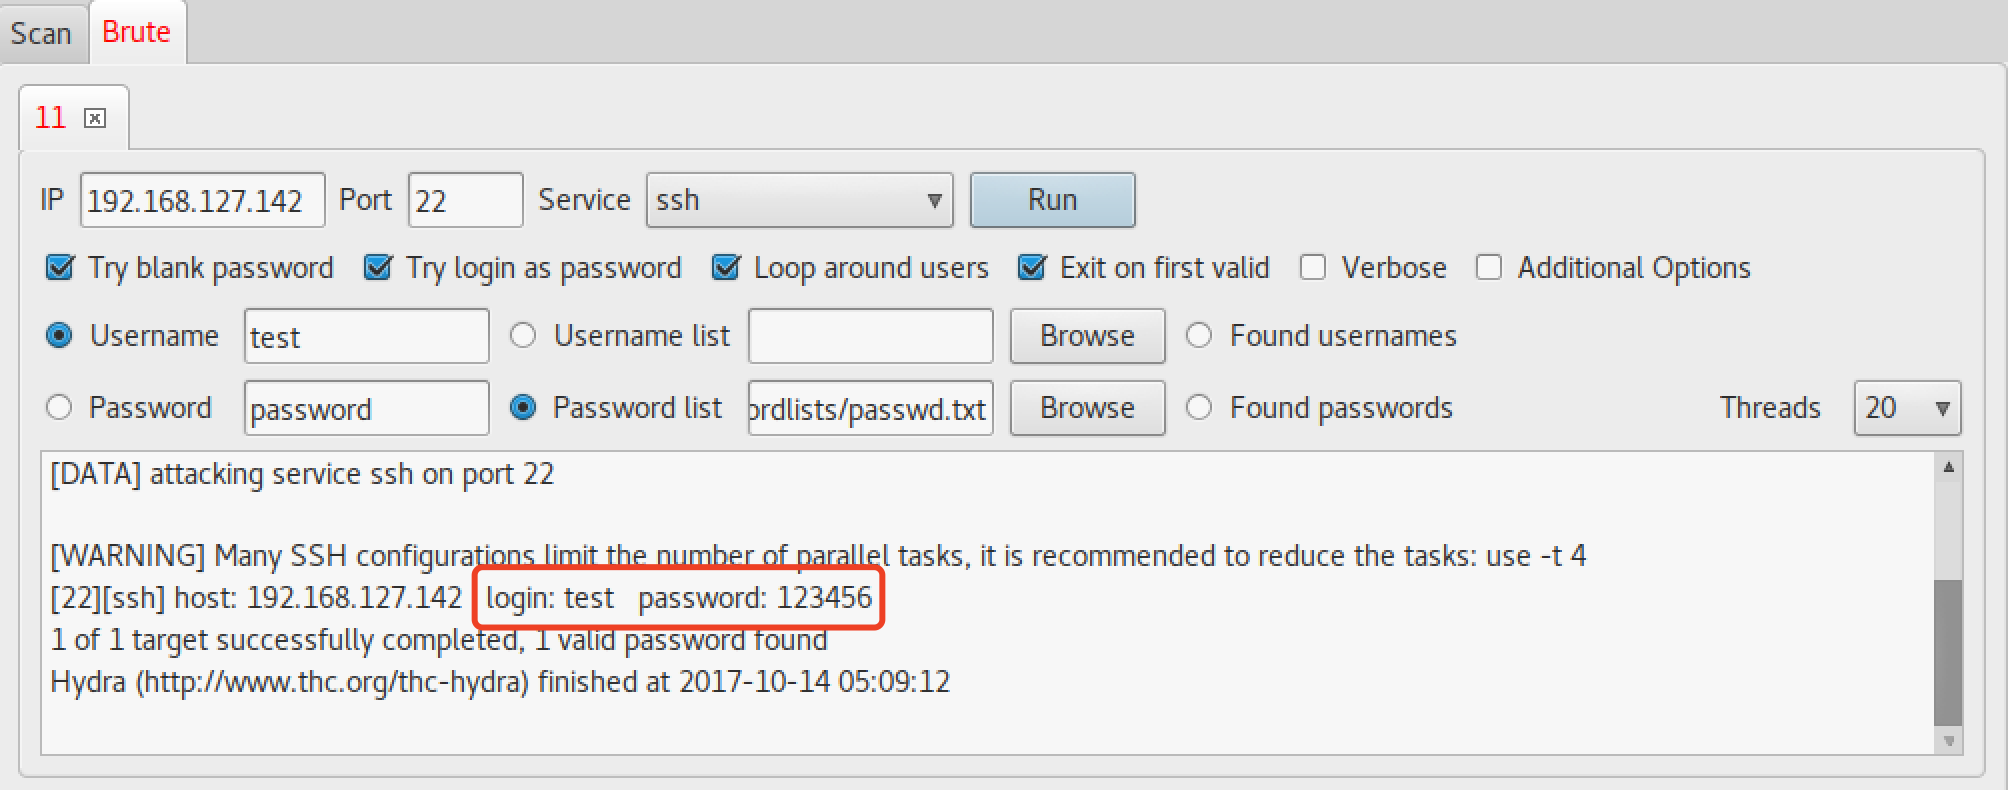Screen dimensions: 2008x790
Task: Close the tab labeled 11
Action: click(x=95, y=119)
